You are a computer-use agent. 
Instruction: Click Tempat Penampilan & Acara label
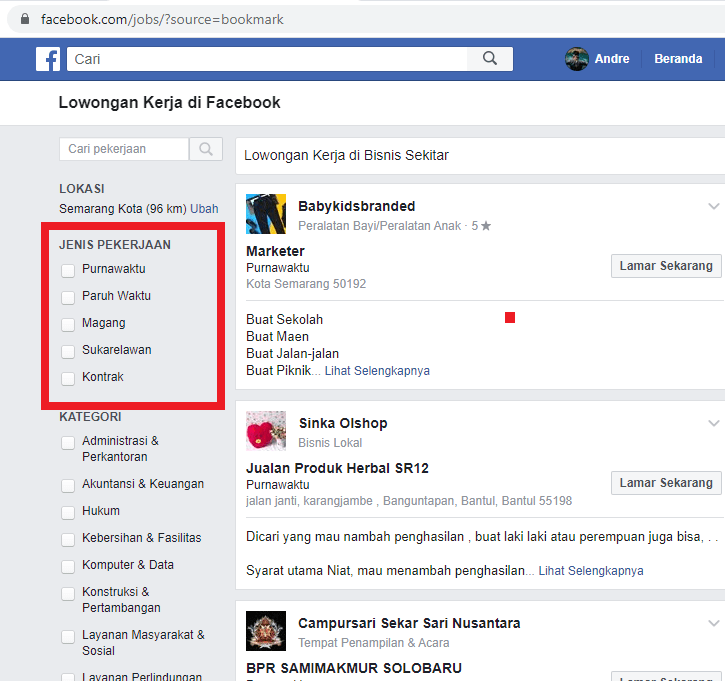pos(374,643)
